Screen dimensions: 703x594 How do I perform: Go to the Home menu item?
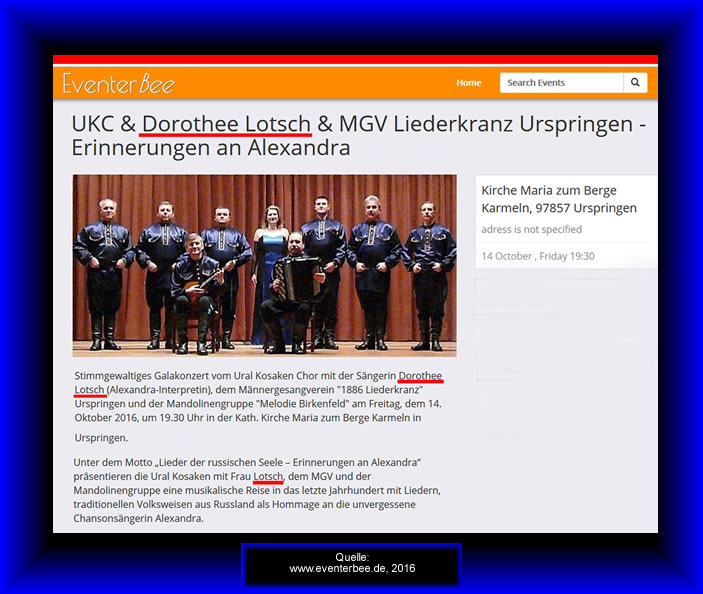coord(469,83)
